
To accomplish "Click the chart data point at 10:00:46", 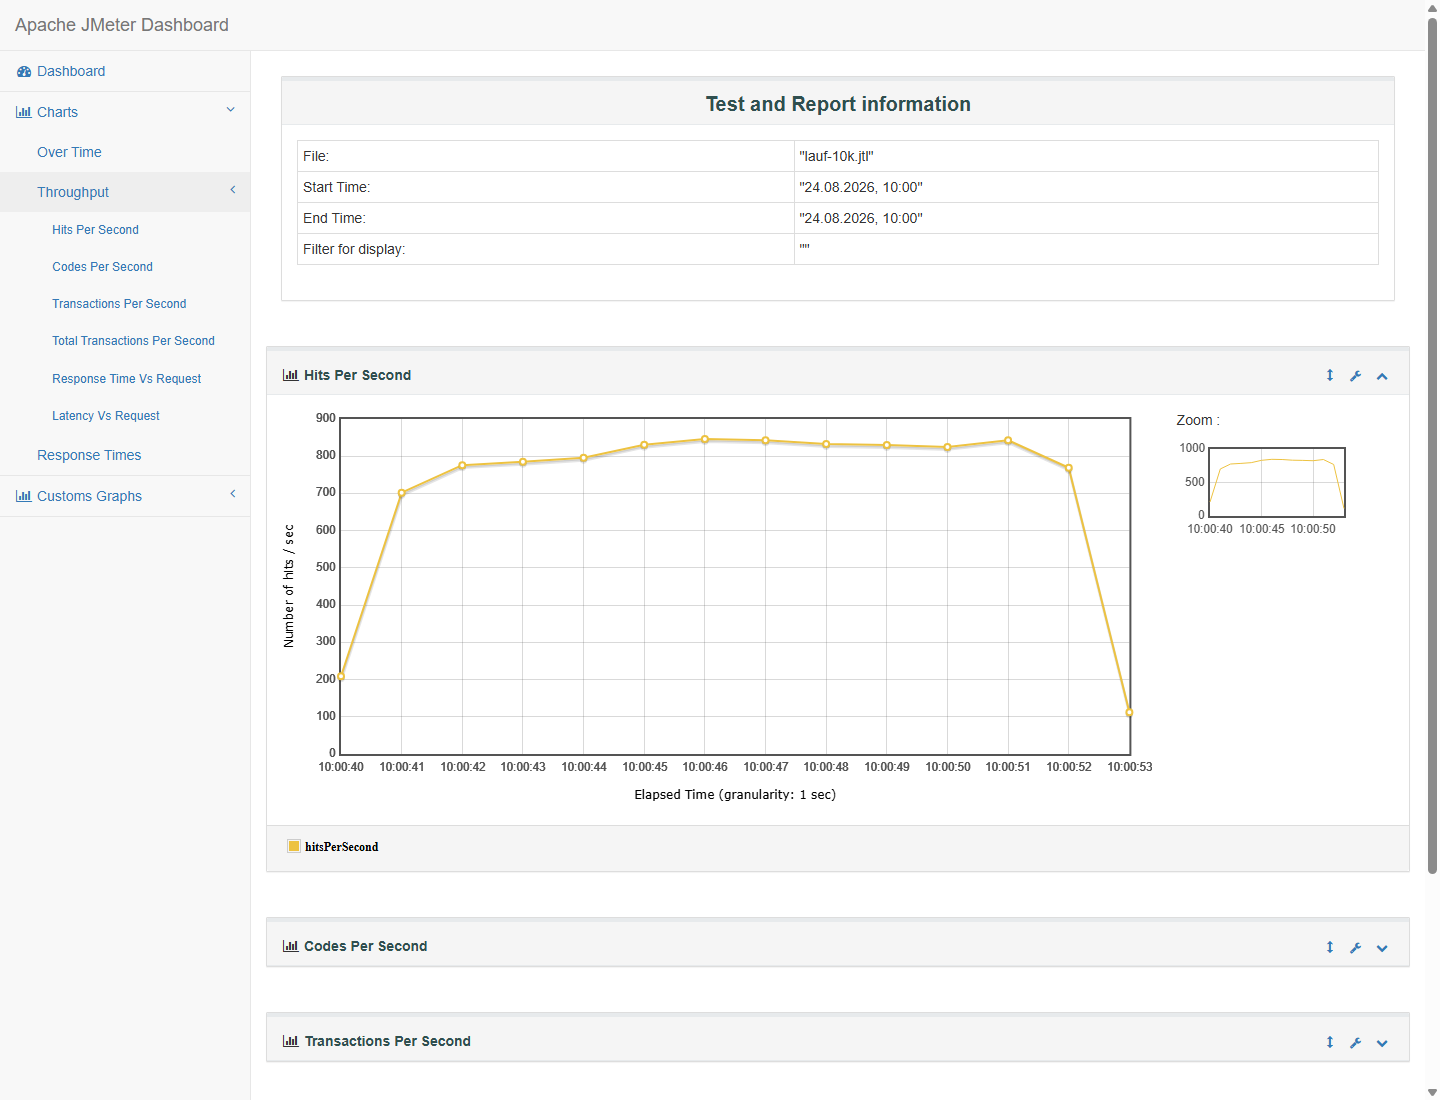I will pyautogui.click(x=705, y=440).
